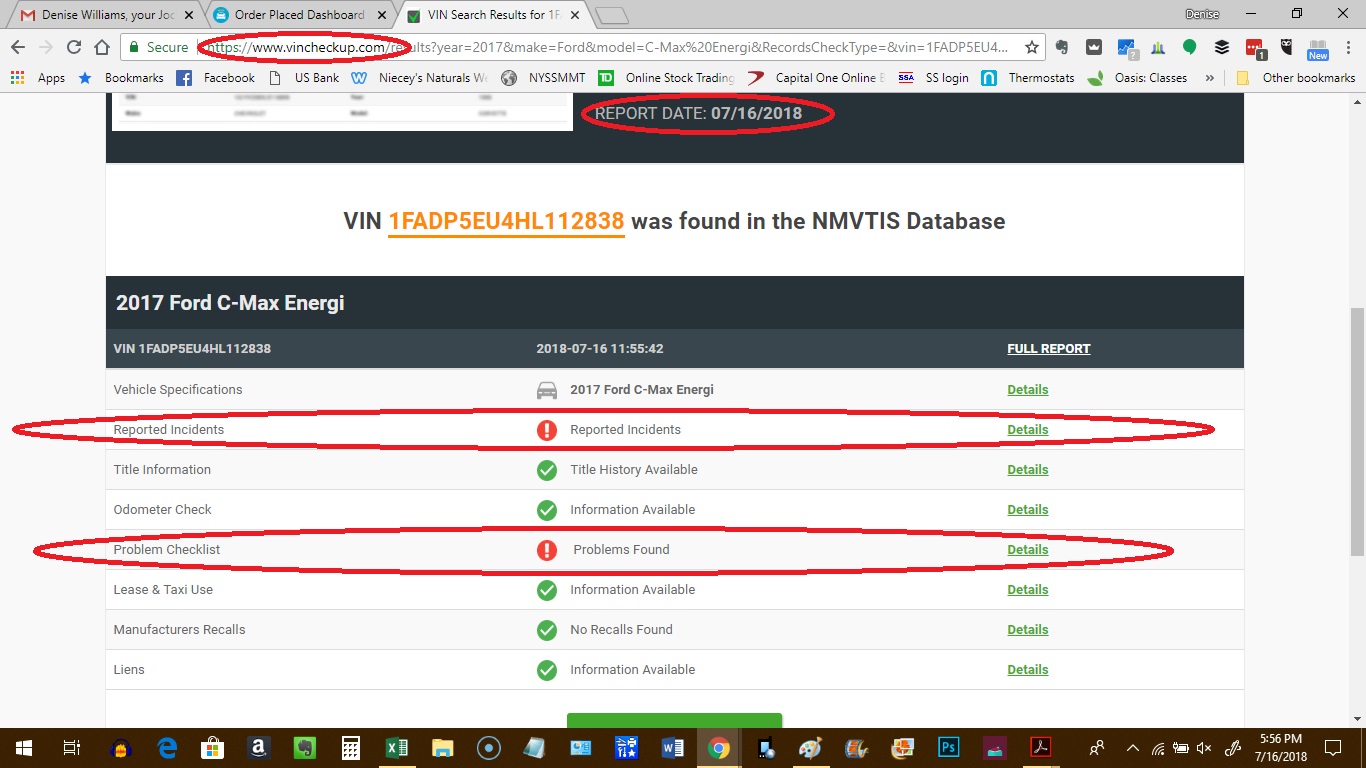This screenshot has height=768, width=1366.
Task: Click the 'Odometer Check' row label
Action: pyautogui.click(x=163, y=510)
